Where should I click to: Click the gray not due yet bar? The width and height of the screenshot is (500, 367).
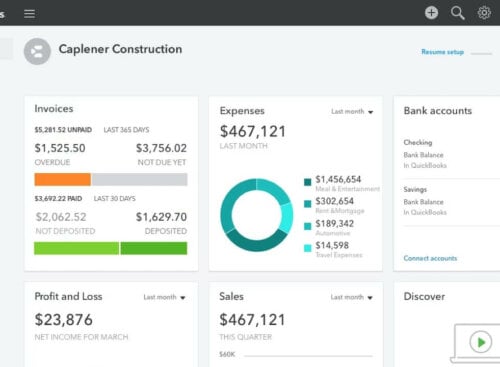coord(140,179)
